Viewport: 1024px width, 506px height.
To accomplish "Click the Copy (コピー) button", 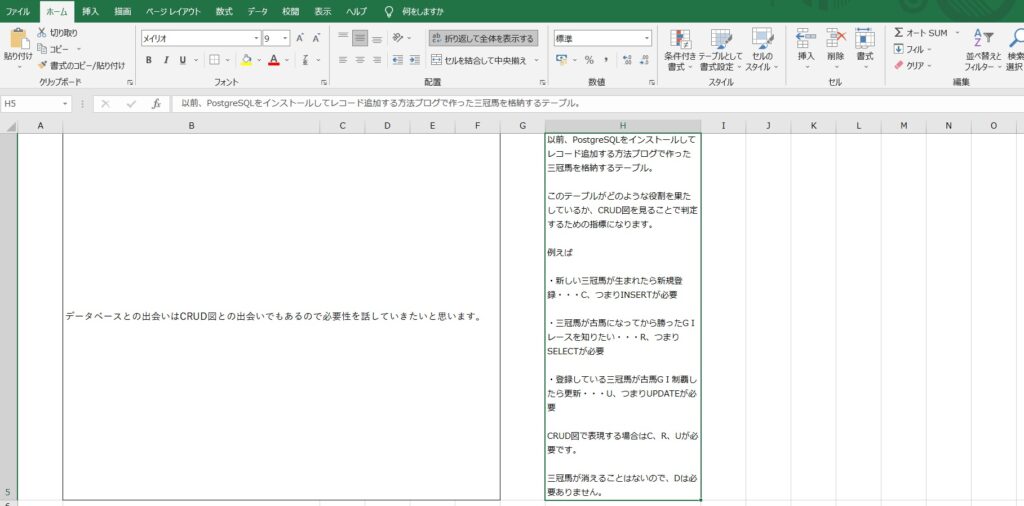I will (x=55, y=49).
